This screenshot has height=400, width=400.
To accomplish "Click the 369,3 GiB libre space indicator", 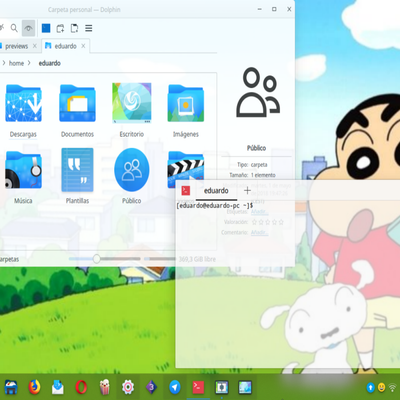I will pyautogui.click(x=197, y=259).
